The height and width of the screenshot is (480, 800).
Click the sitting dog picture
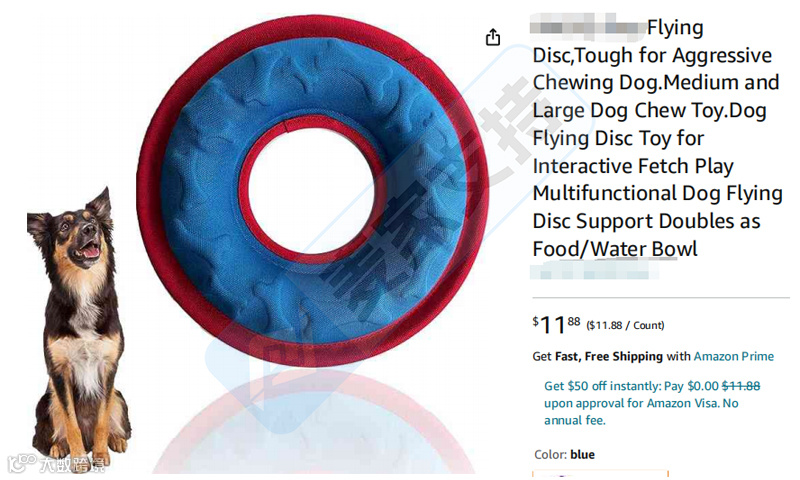[x=77, y=326]
